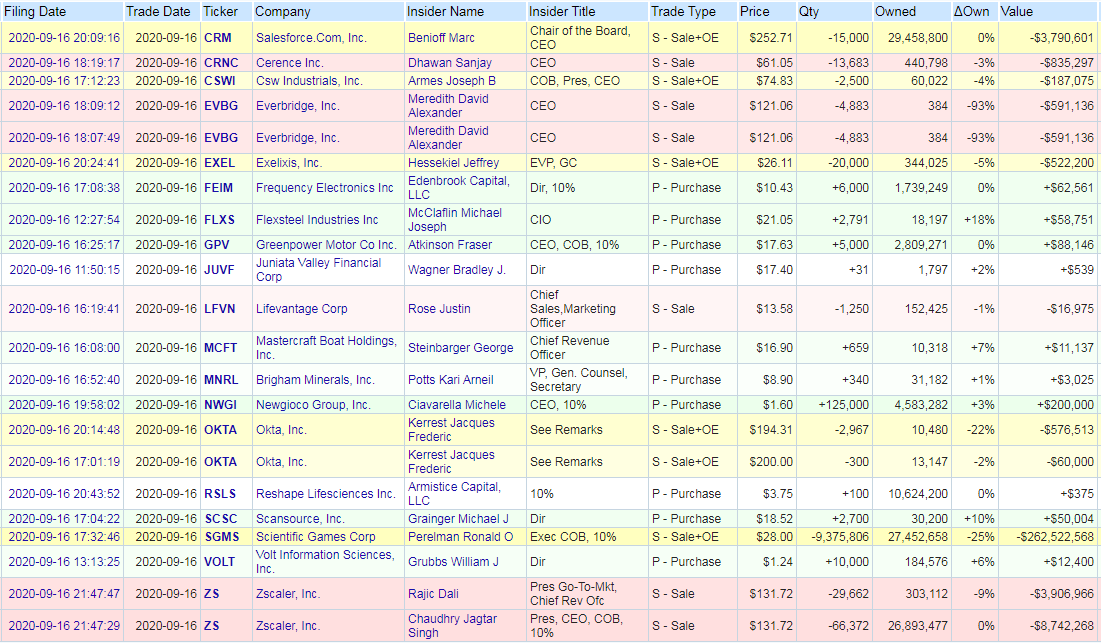
Task: Open the FLXS ticker link
Action: (x=220, y=220)
